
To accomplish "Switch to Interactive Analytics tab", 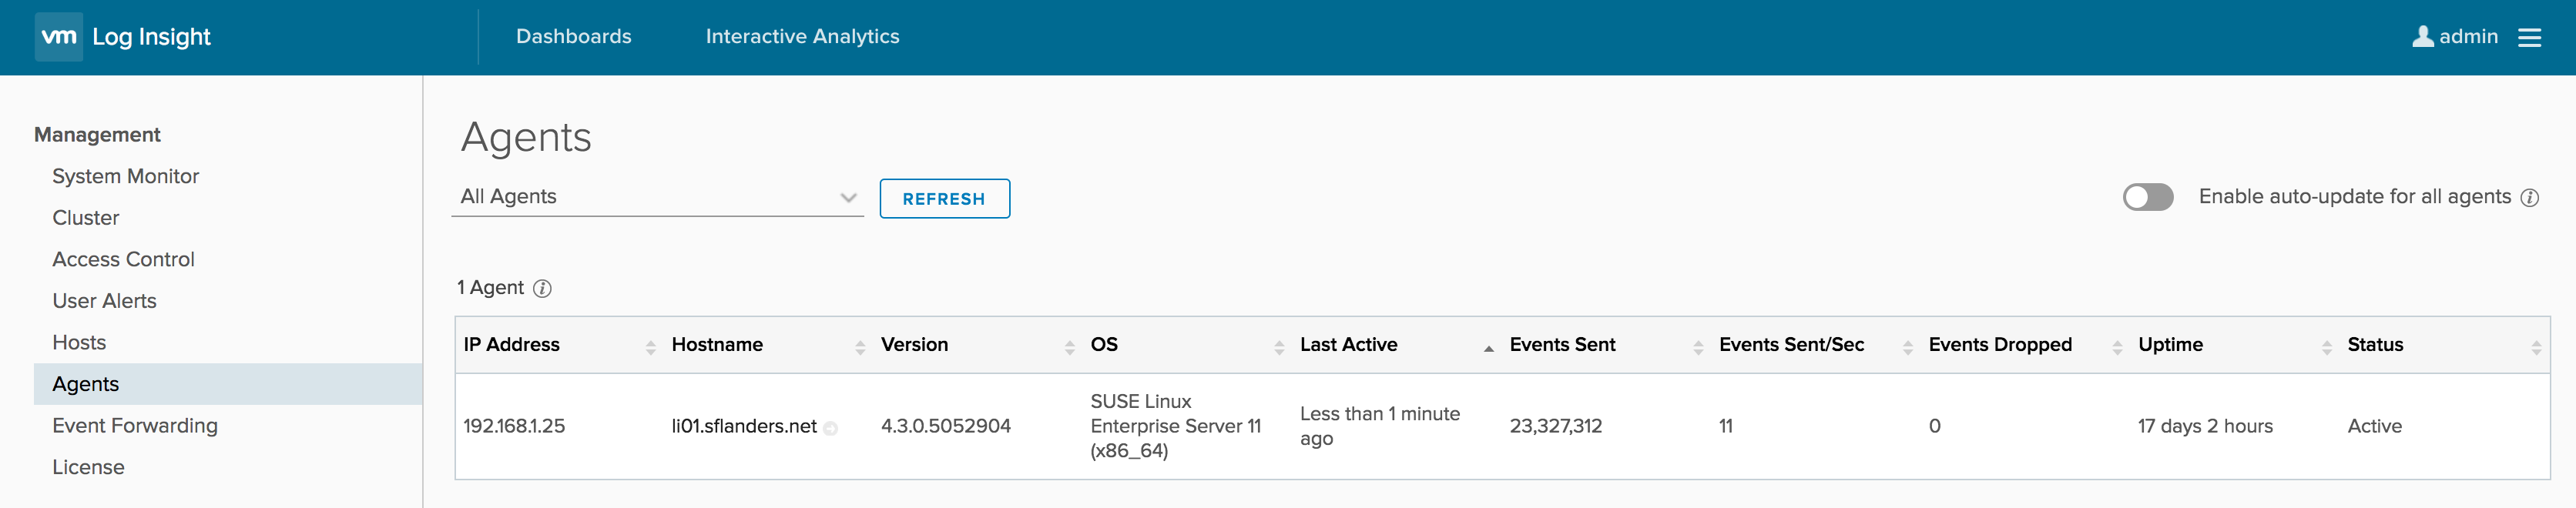I will [802, 37].
